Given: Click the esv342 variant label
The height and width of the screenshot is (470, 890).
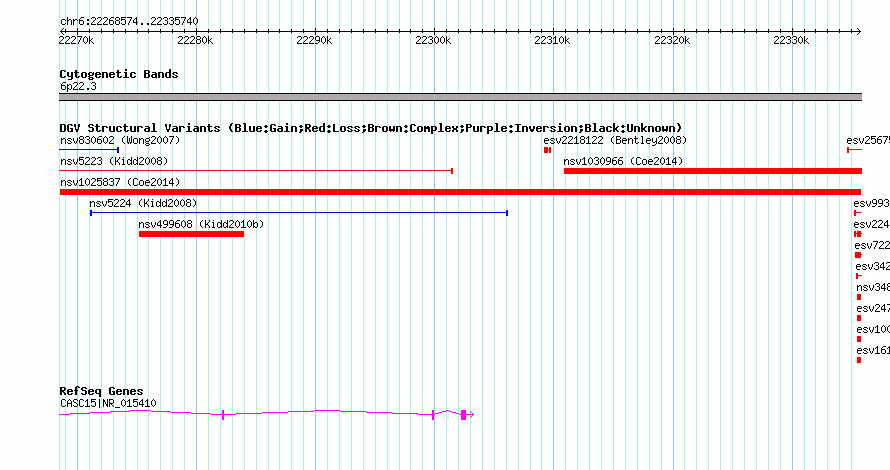Looking at the screenshot, I should tap(872, 266).
